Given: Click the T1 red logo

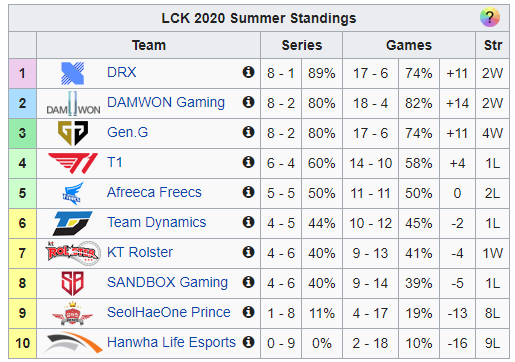Looking at the screenshot, I should point(73,163).
